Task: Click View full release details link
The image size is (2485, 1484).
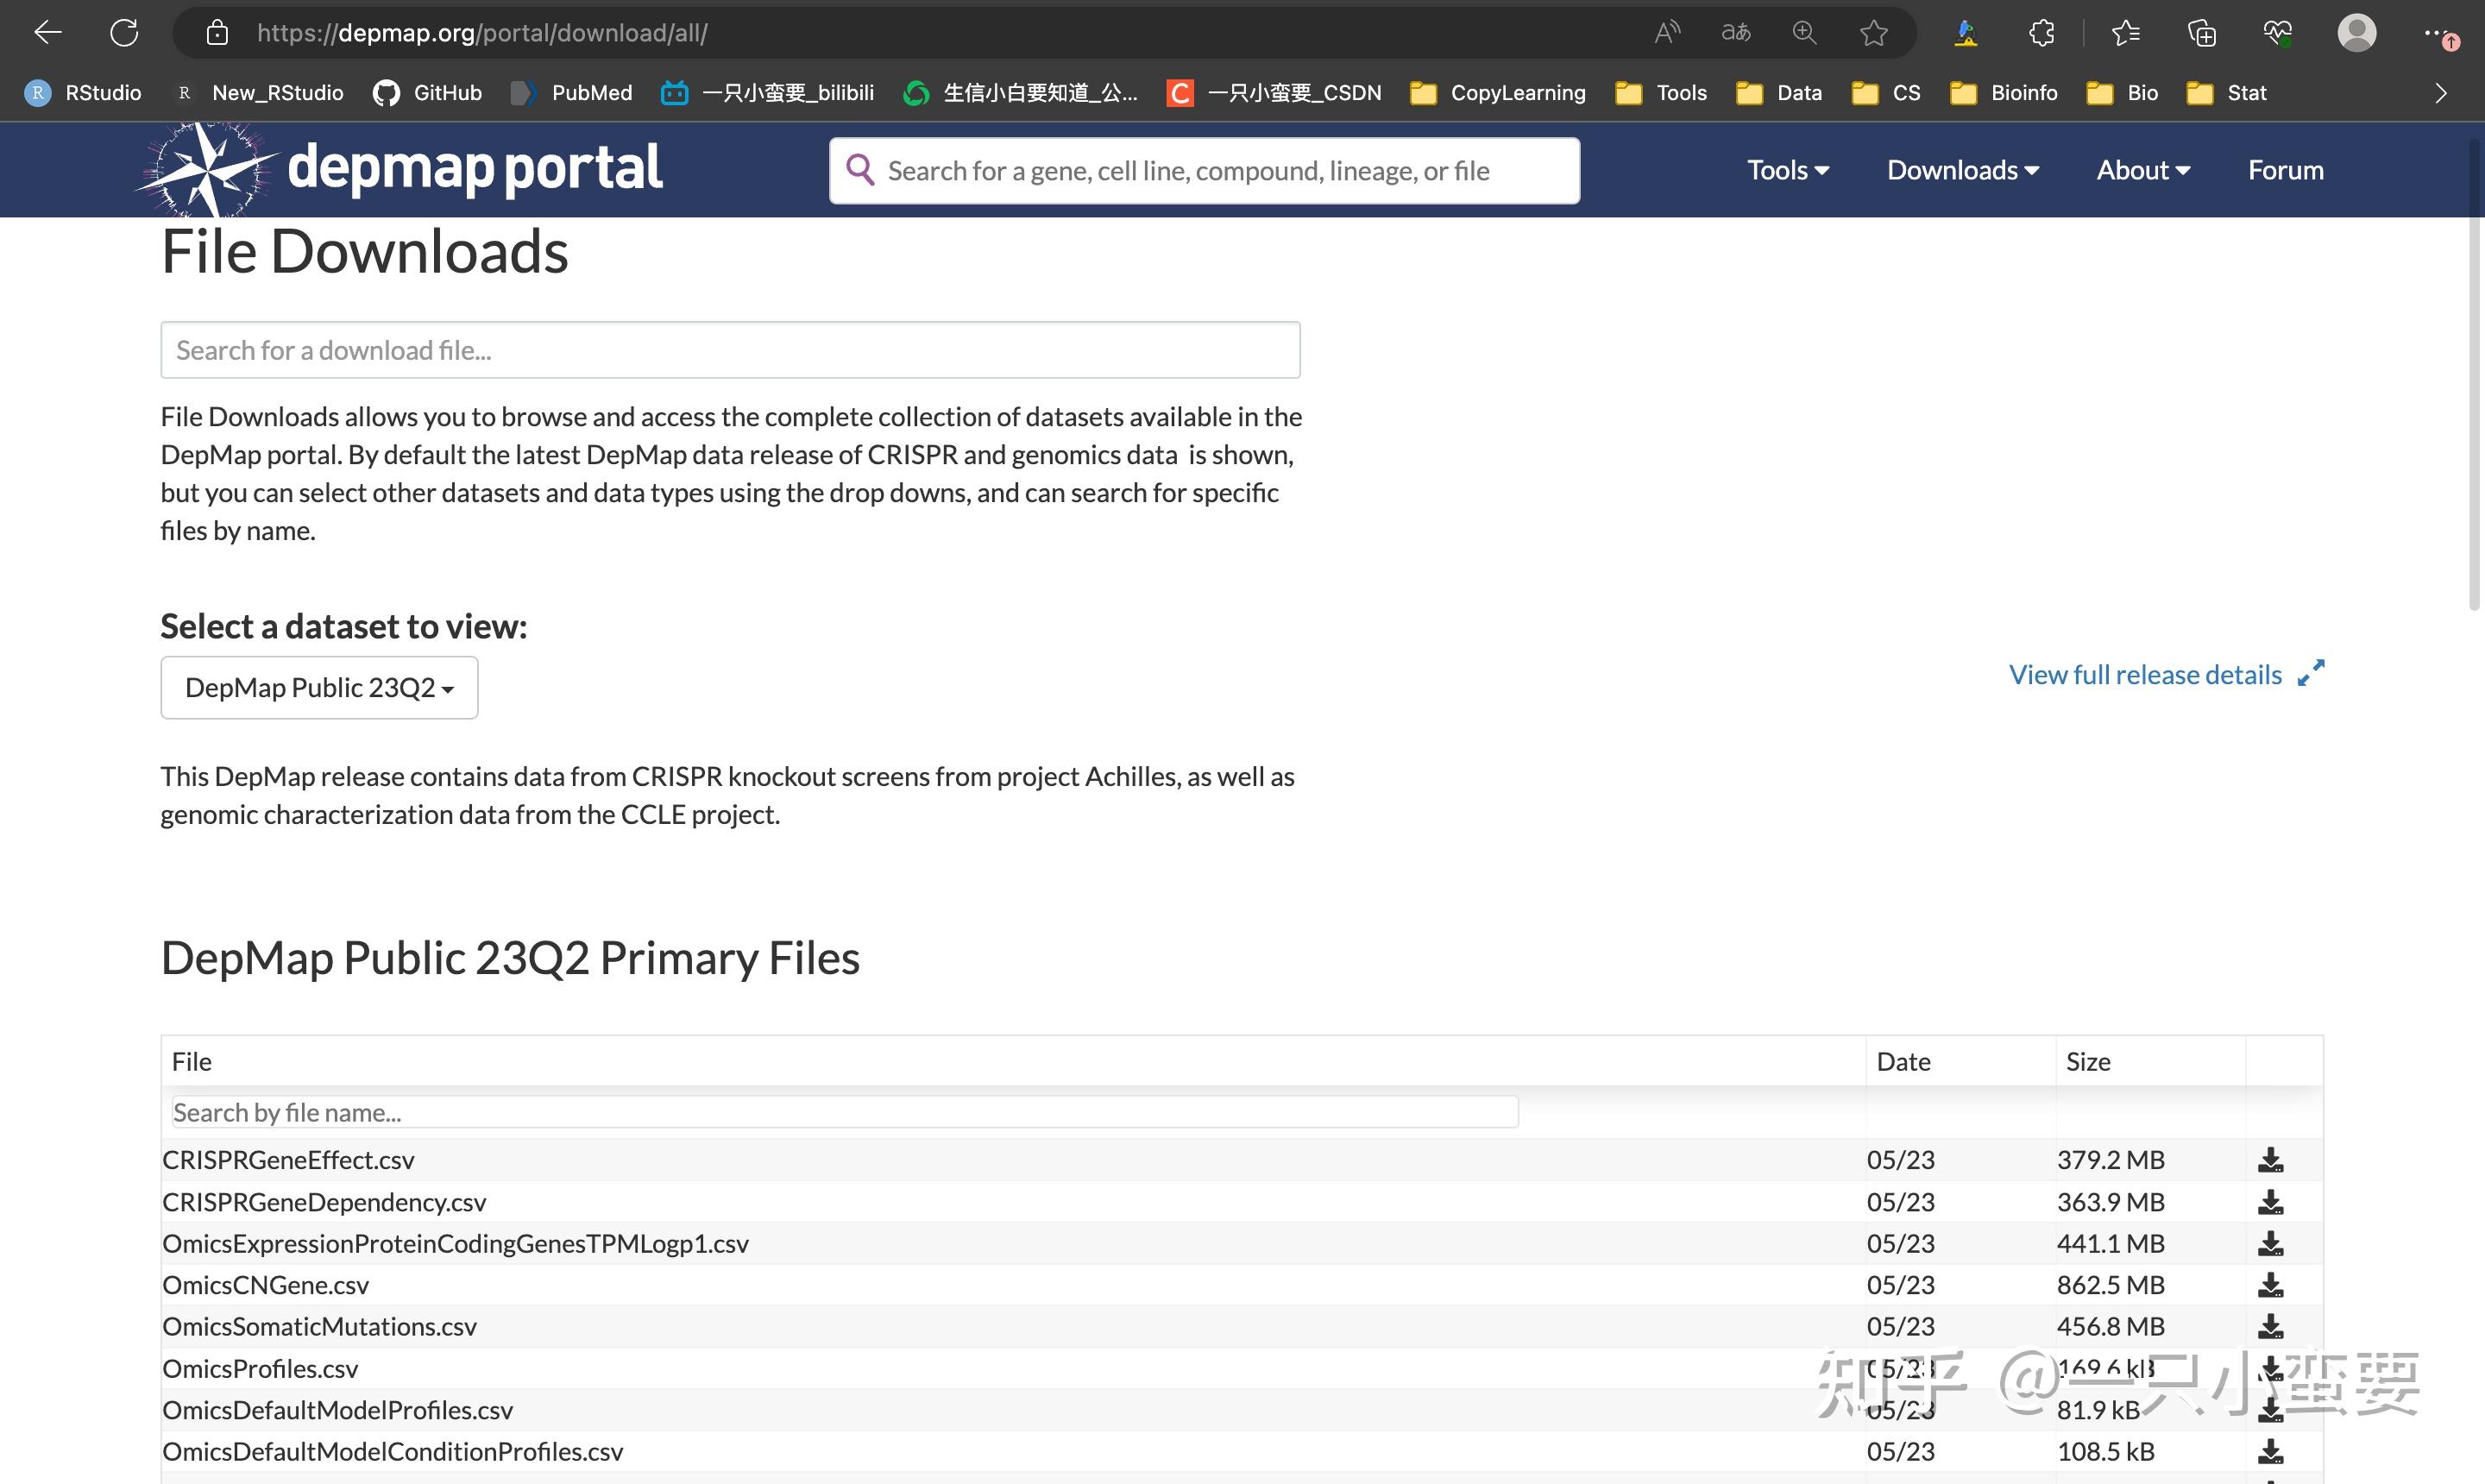Action: click(x=2145, y=675)
